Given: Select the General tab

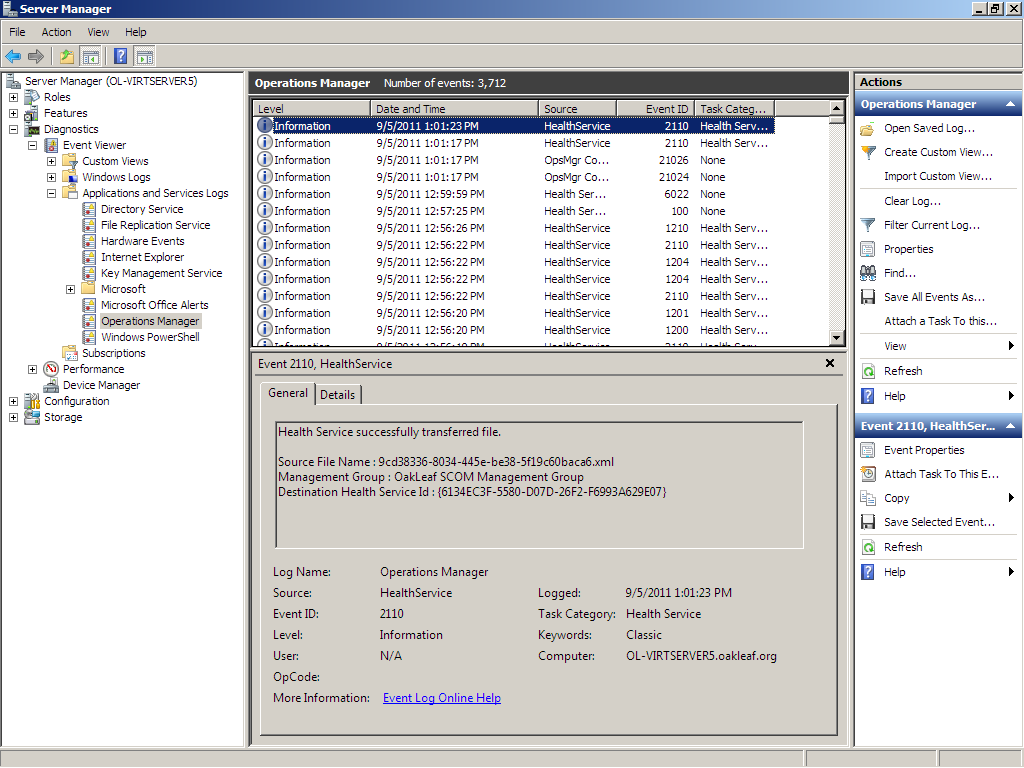Looking at the screenshot, I should [287, 393].
